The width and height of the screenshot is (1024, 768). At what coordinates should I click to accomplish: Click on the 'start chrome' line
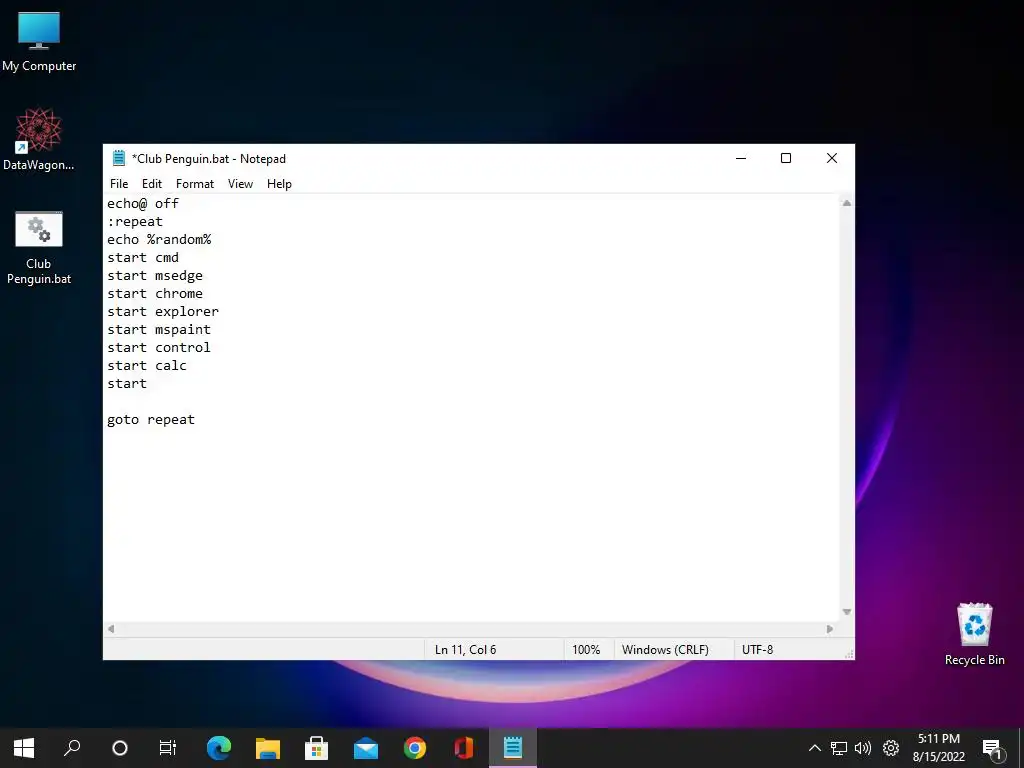coord(155,293)
